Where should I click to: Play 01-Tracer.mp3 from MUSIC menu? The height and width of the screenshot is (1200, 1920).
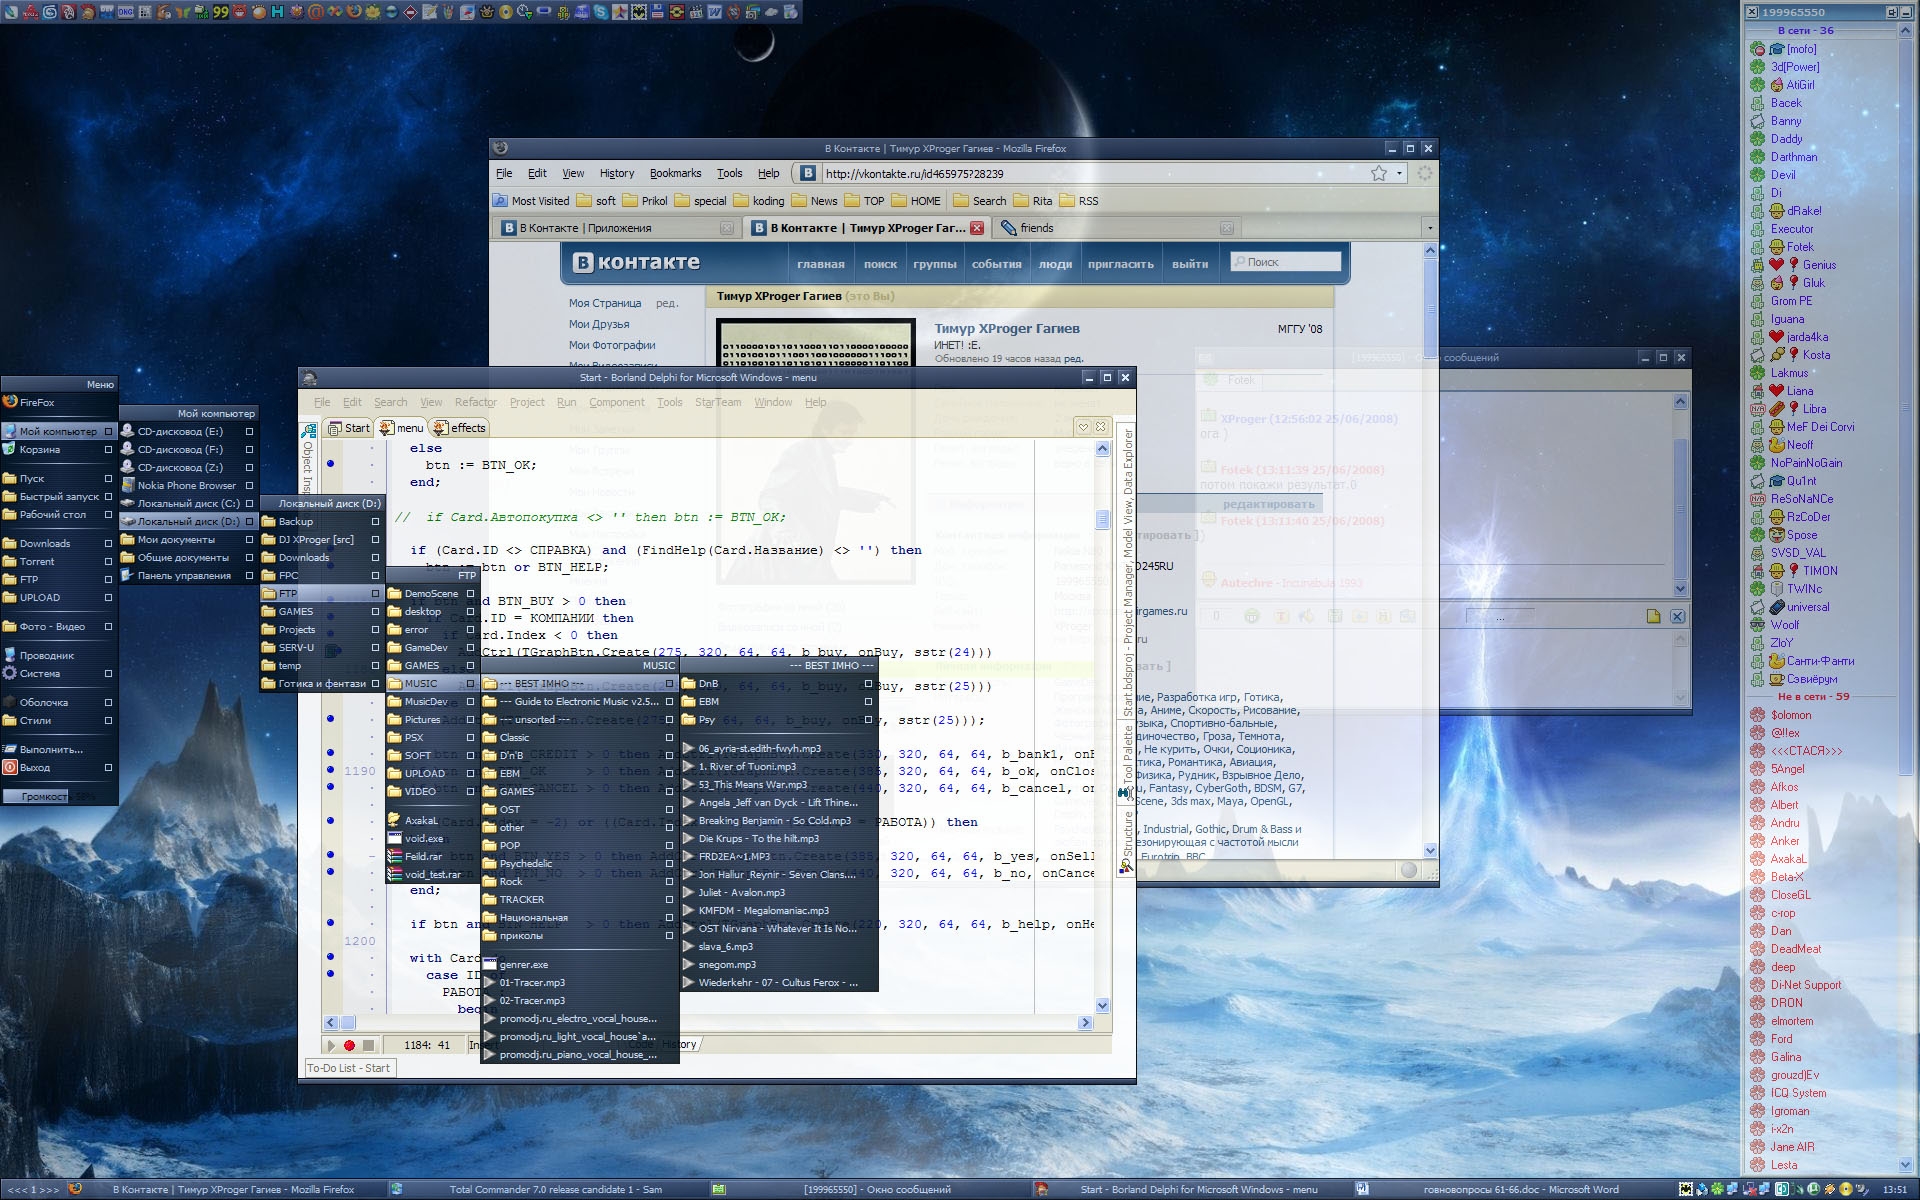(x=579, y=983)
